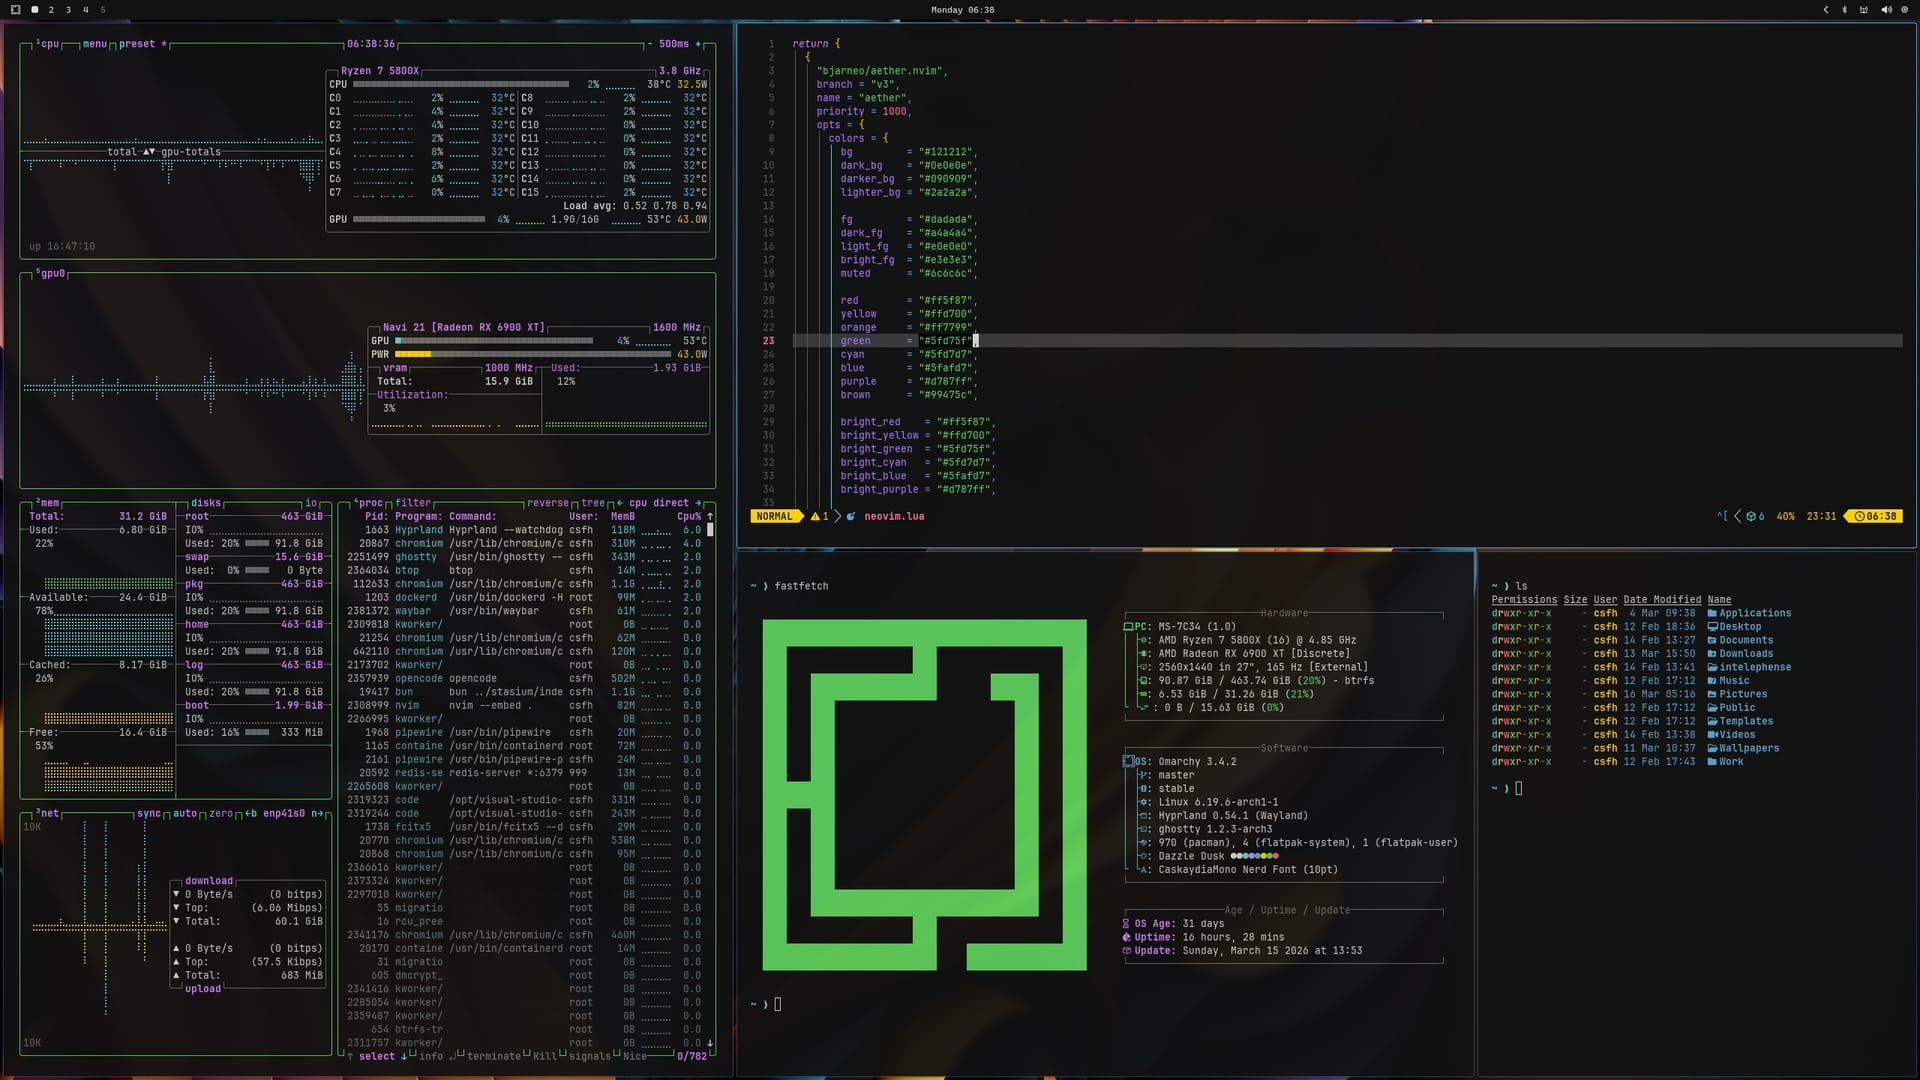Click the warning triangle icon in neovim statusline

[x=815, y=517]
